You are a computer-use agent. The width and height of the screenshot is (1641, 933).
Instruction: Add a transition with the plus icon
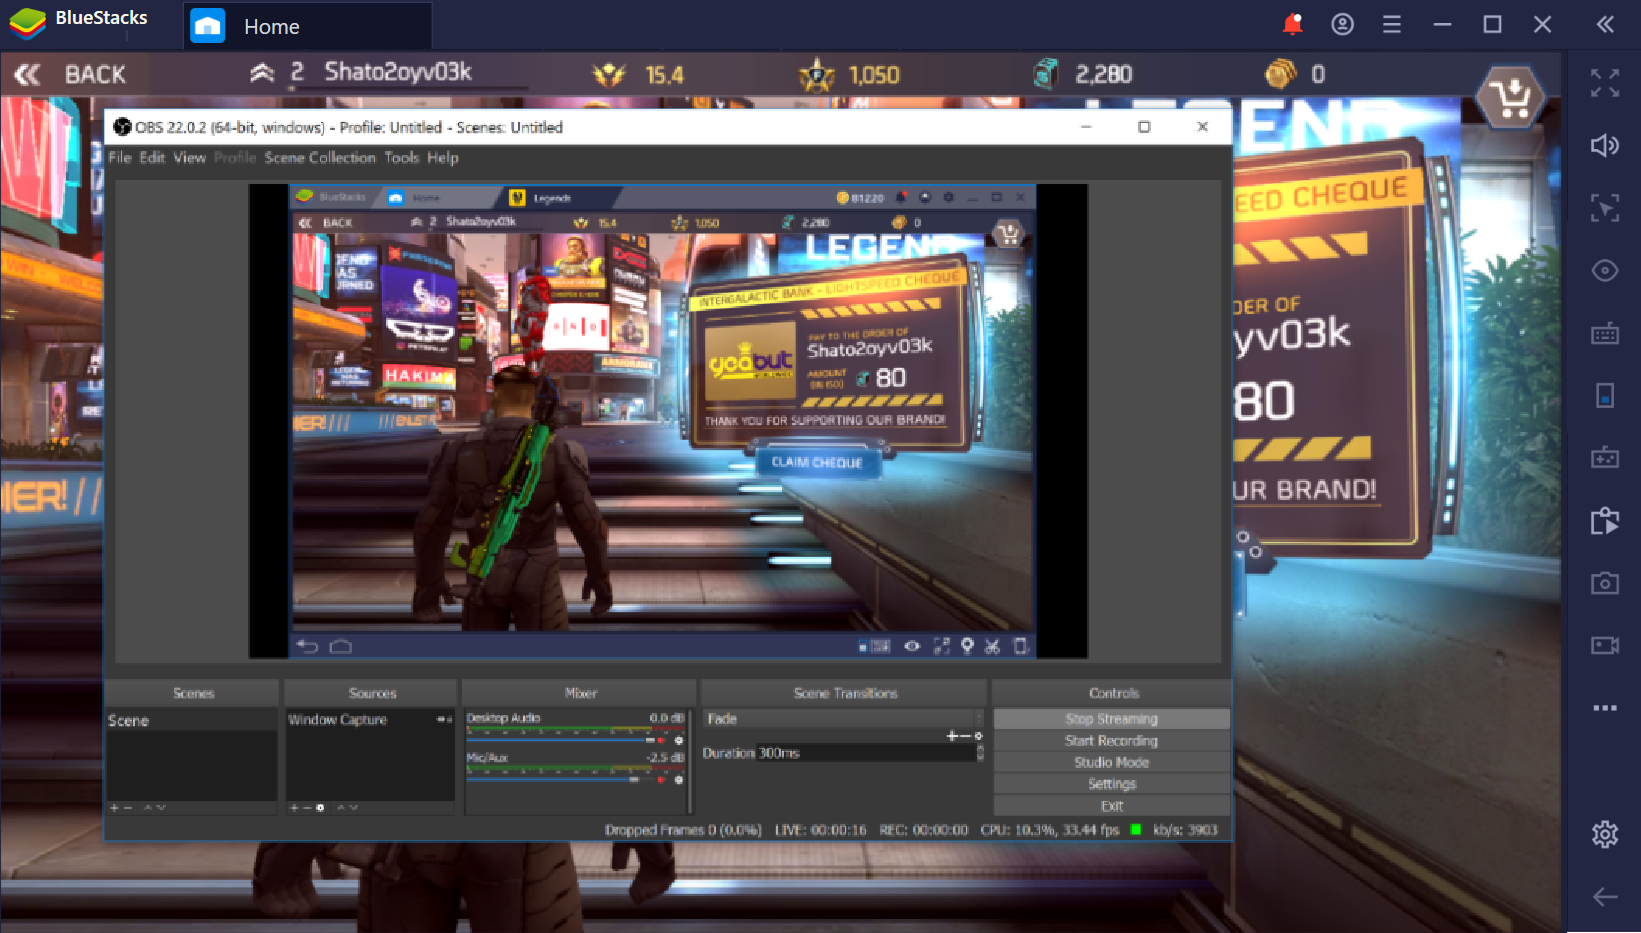[x=953, y=736]
